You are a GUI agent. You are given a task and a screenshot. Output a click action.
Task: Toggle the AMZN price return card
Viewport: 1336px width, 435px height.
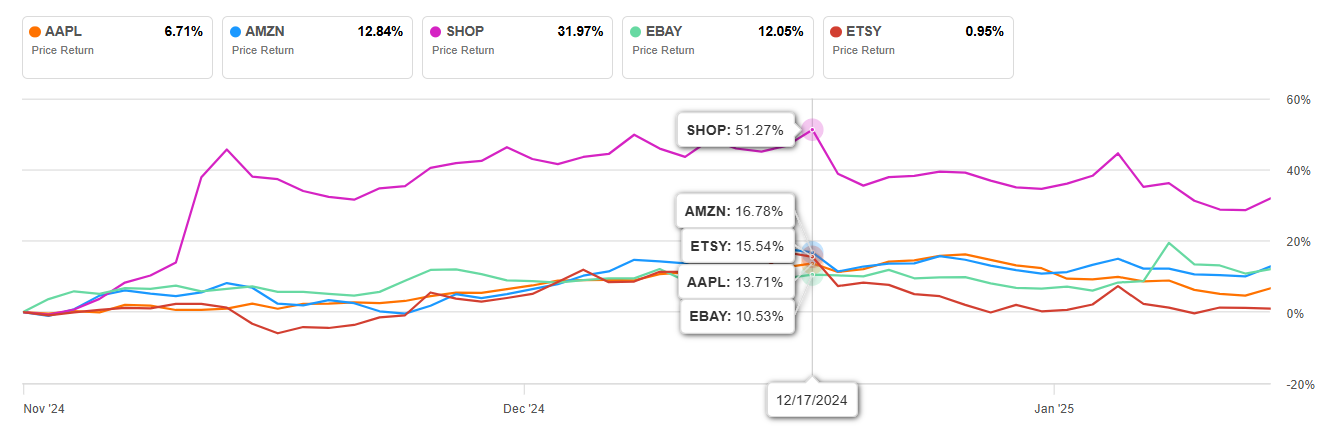(317, 47)
